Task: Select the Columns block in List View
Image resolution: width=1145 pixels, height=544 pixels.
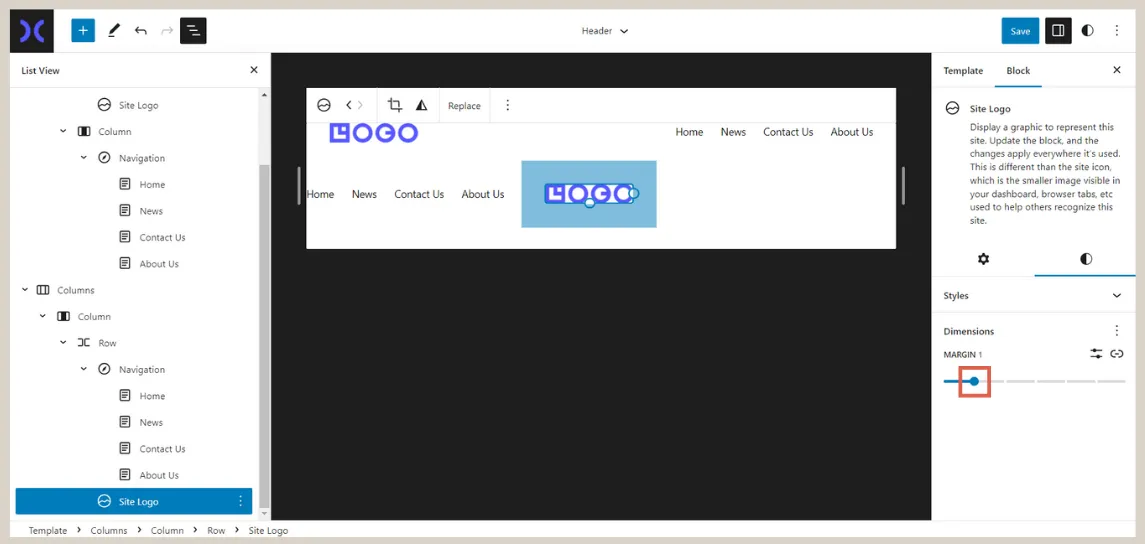Action: [x=76, y=290]
